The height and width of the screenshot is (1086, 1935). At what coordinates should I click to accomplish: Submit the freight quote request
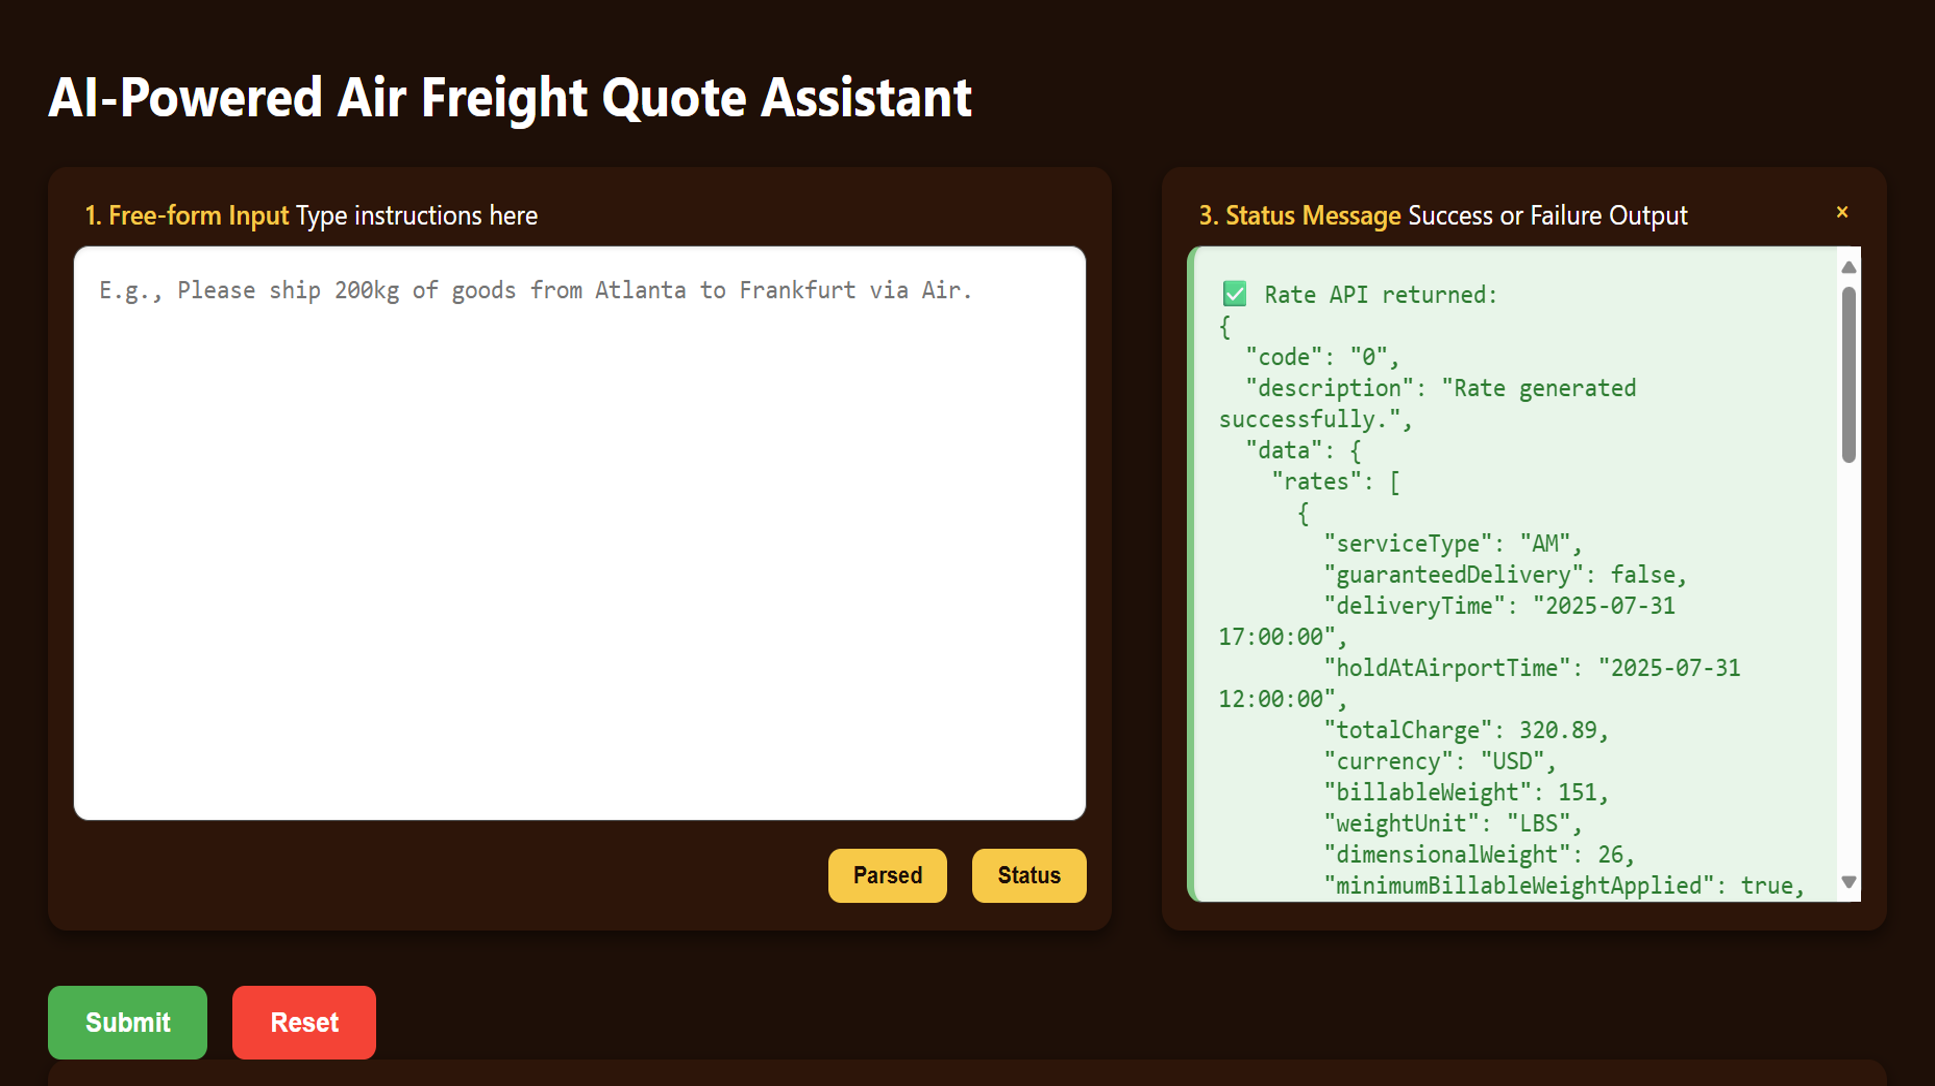pyautogui.click(x=127, y=1022)
